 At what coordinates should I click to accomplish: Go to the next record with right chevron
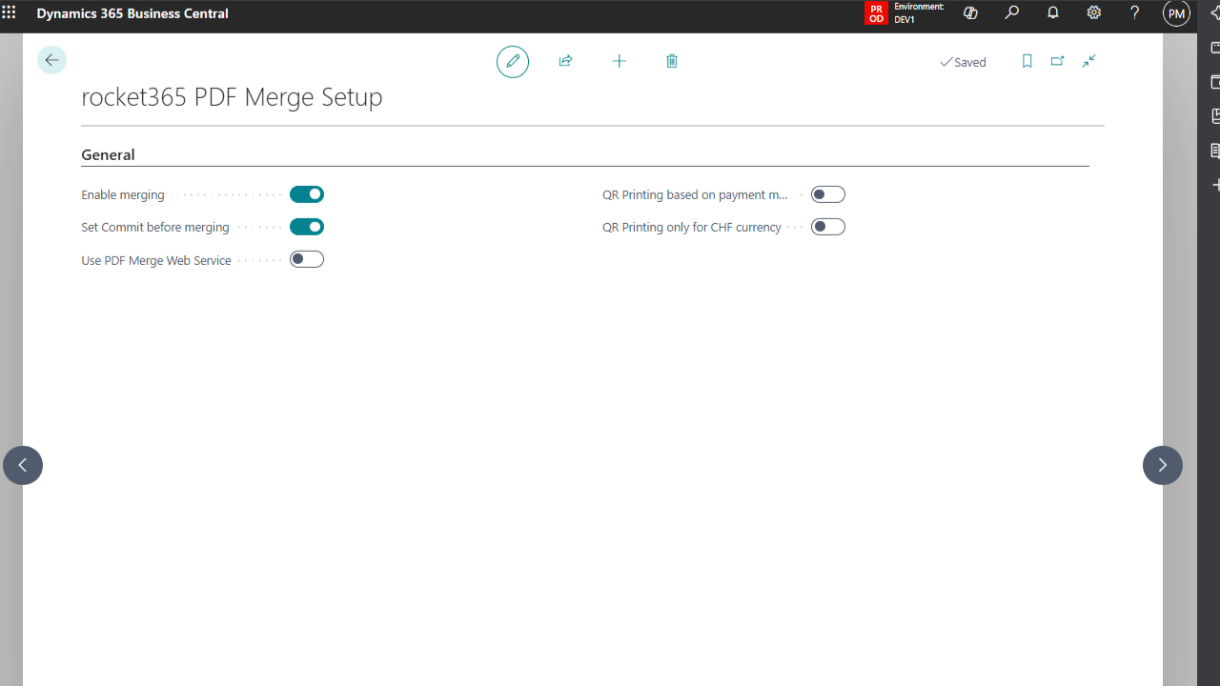(x=1163, y=465)
